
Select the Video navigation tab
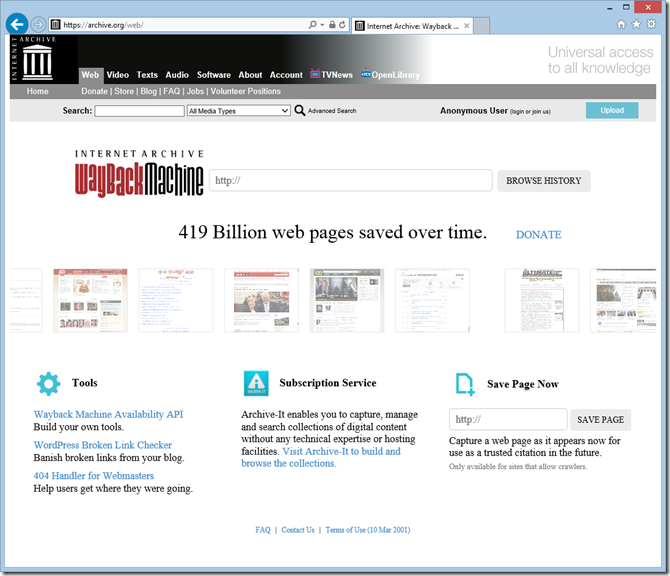(x=118, y=75)
